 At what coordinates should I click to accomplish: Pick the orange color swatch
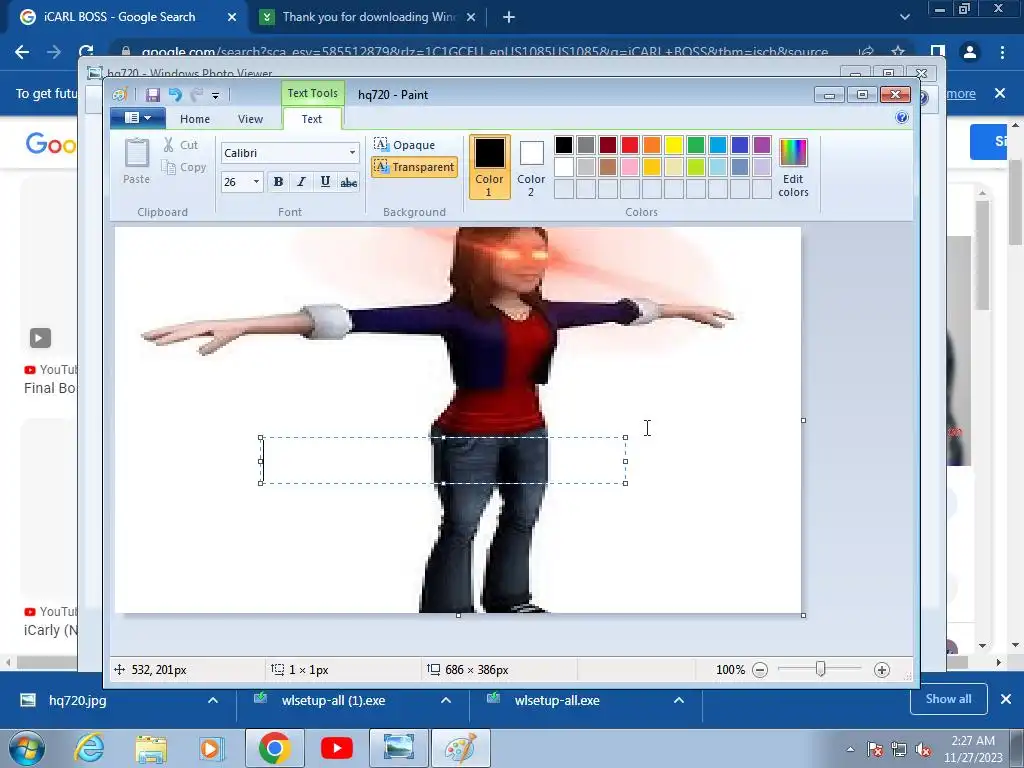click(x=652, y=144)
